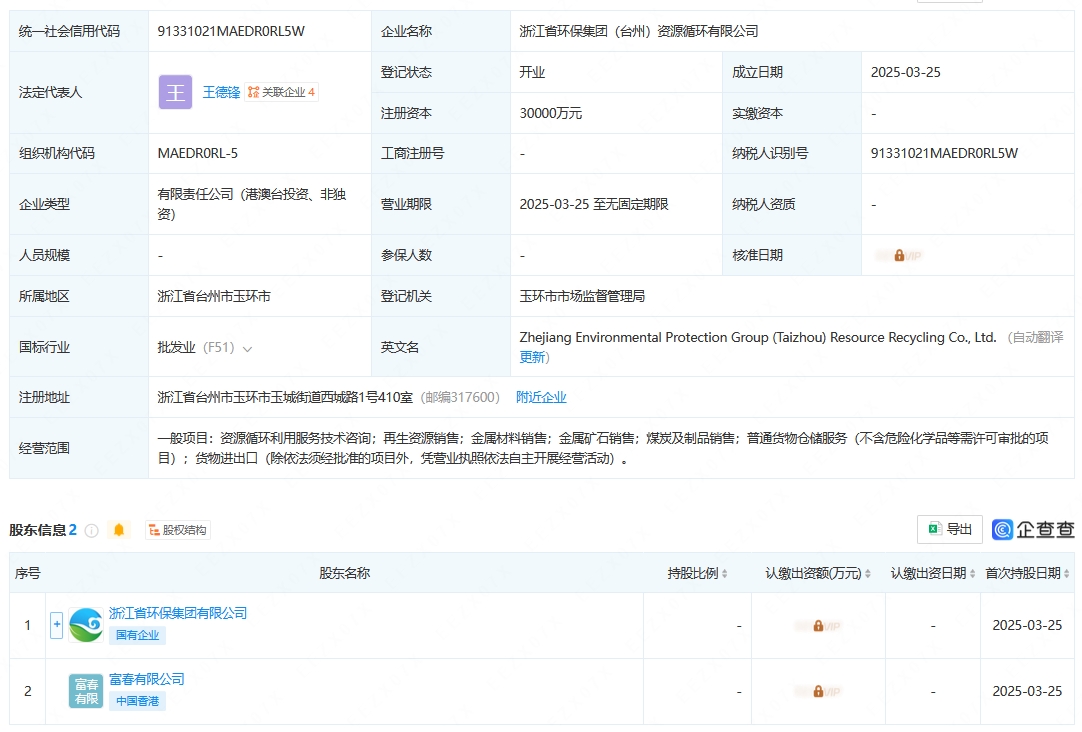Select the organization code MAEDR0RL-5

click(x=197, y=153)
